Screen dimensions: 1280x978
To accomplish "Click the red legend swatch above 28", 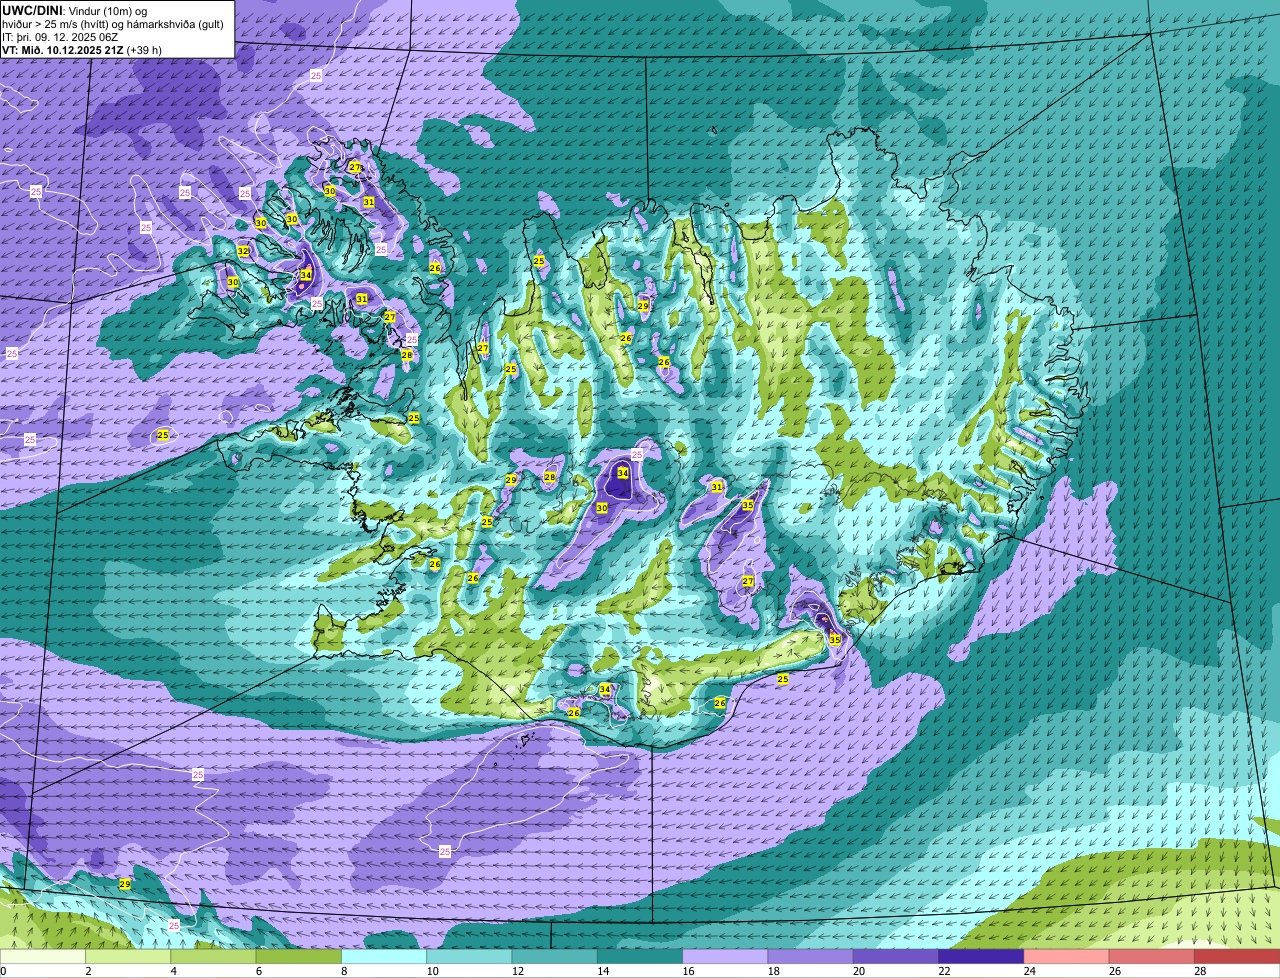I will [1237, 956].
